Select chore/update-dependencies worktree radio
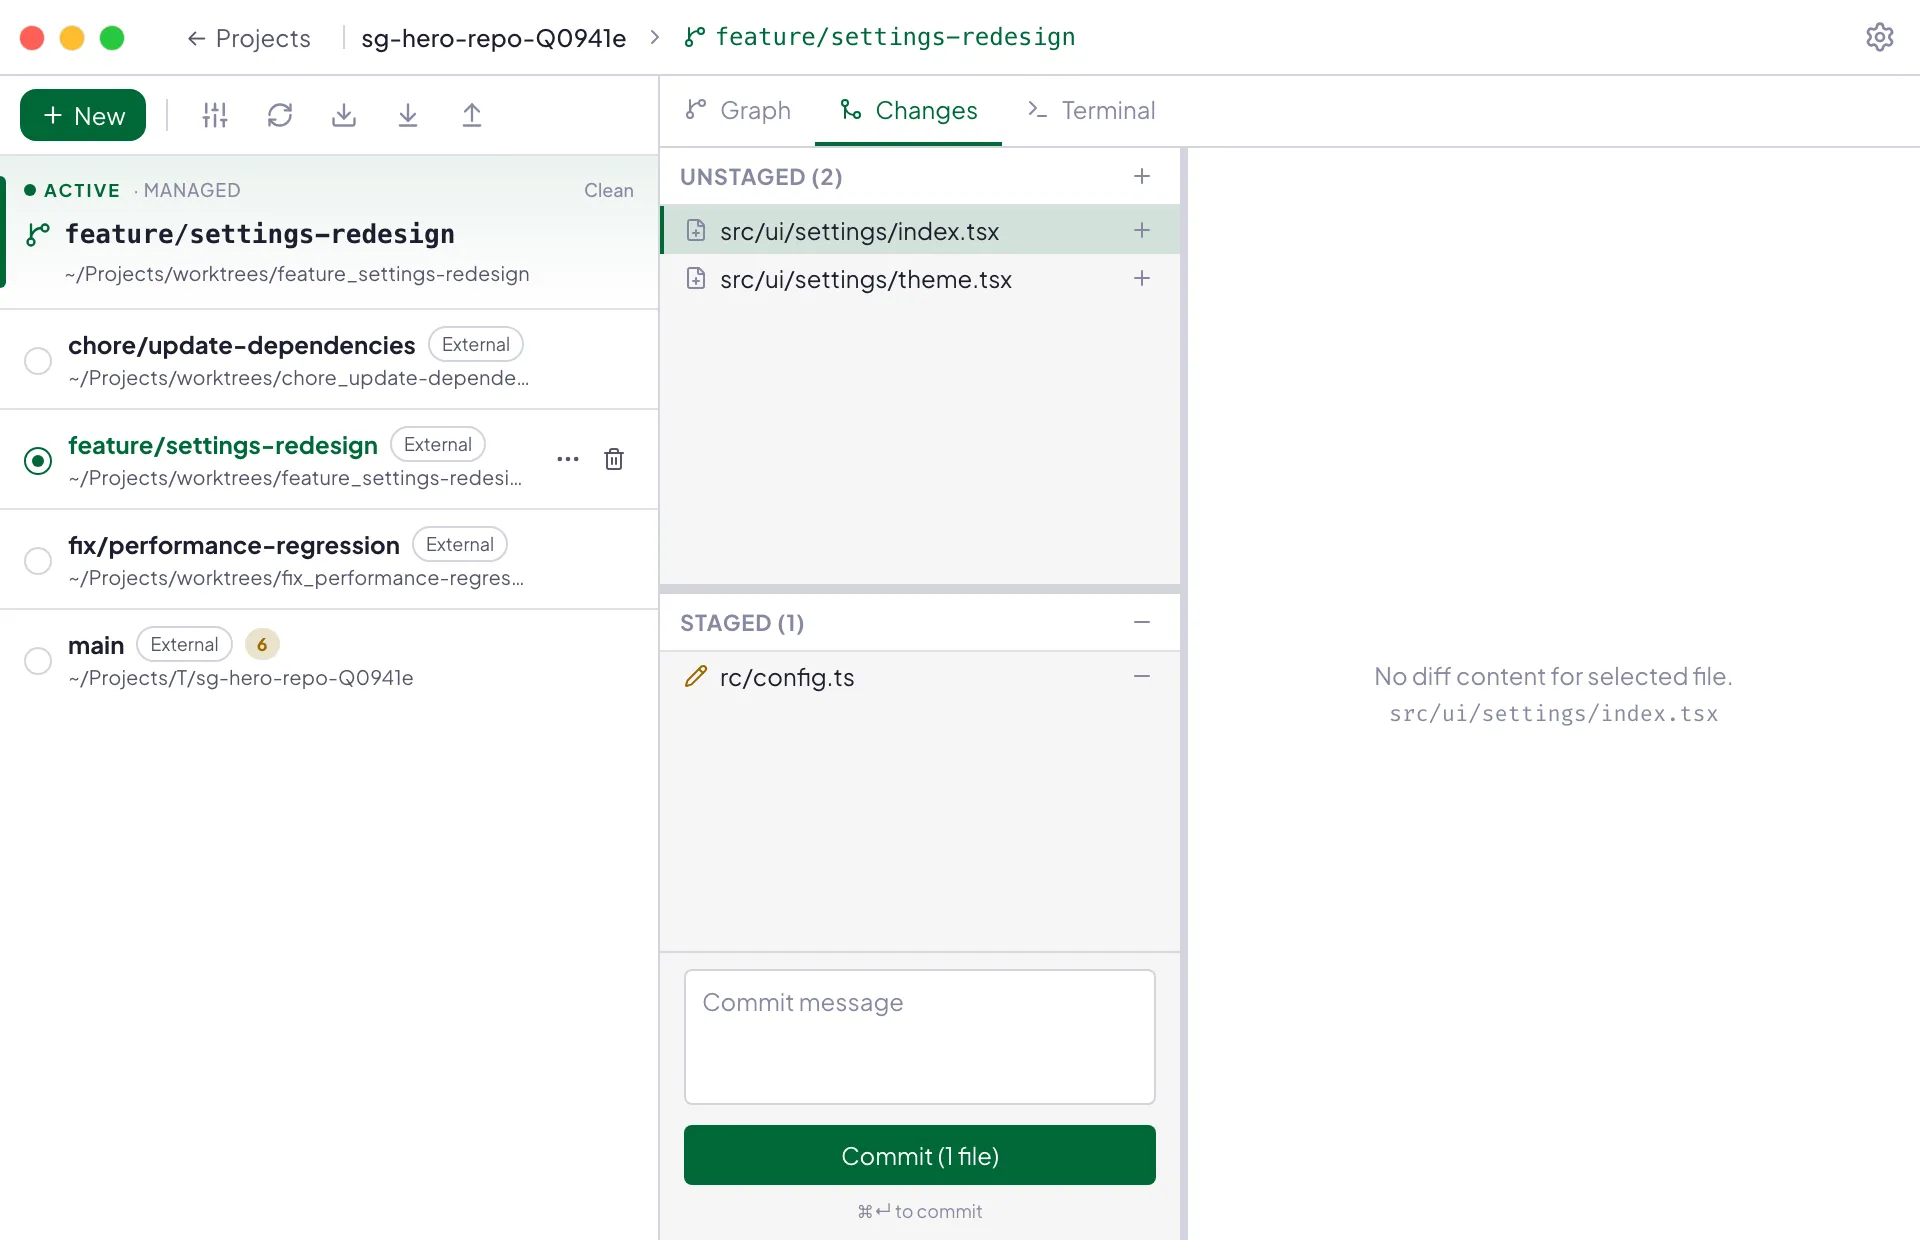The height and width of the screenshot is (1240, 1920). pyautogui.click(x=38, y=360)
